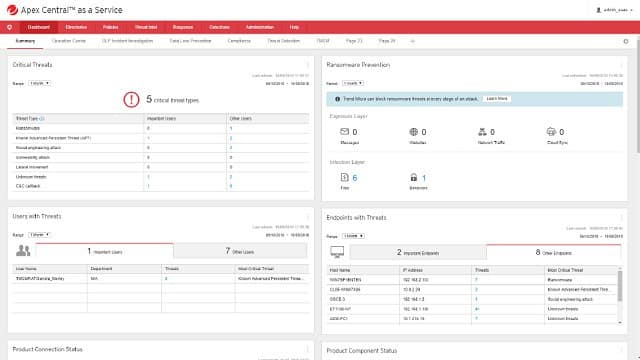Click the Cloud Sync icon
This screenshot has height=360, width=640.
coord(551,131)
